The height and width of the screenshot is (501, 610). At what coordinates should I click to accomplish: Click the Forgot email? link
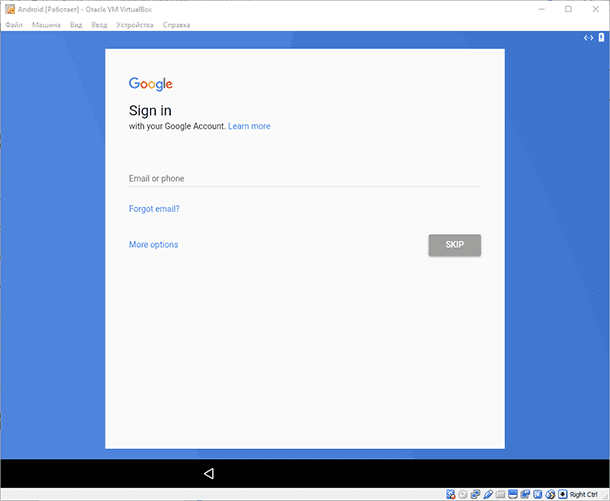click(x=154, y=209)
